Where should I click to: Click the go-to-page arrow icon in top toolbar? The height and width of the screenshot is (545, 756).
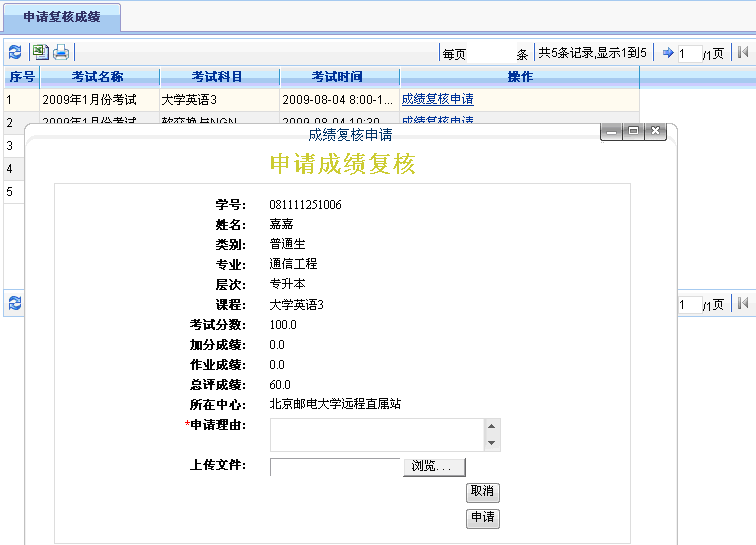point(668,53)
